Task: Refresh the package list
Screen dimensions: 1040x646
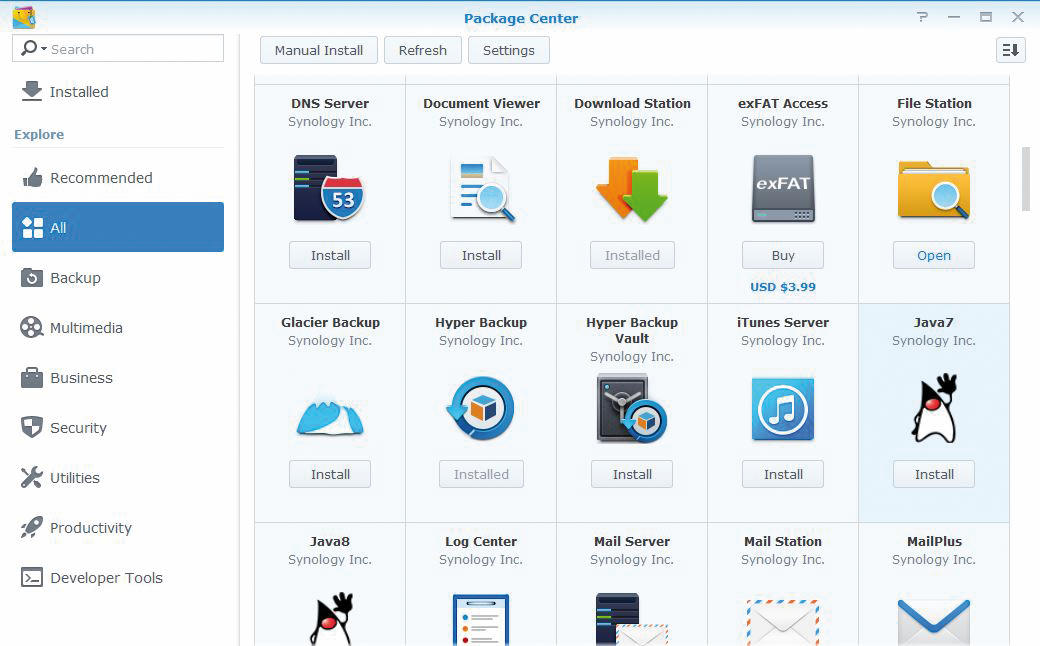Action: tap(422, 50)
